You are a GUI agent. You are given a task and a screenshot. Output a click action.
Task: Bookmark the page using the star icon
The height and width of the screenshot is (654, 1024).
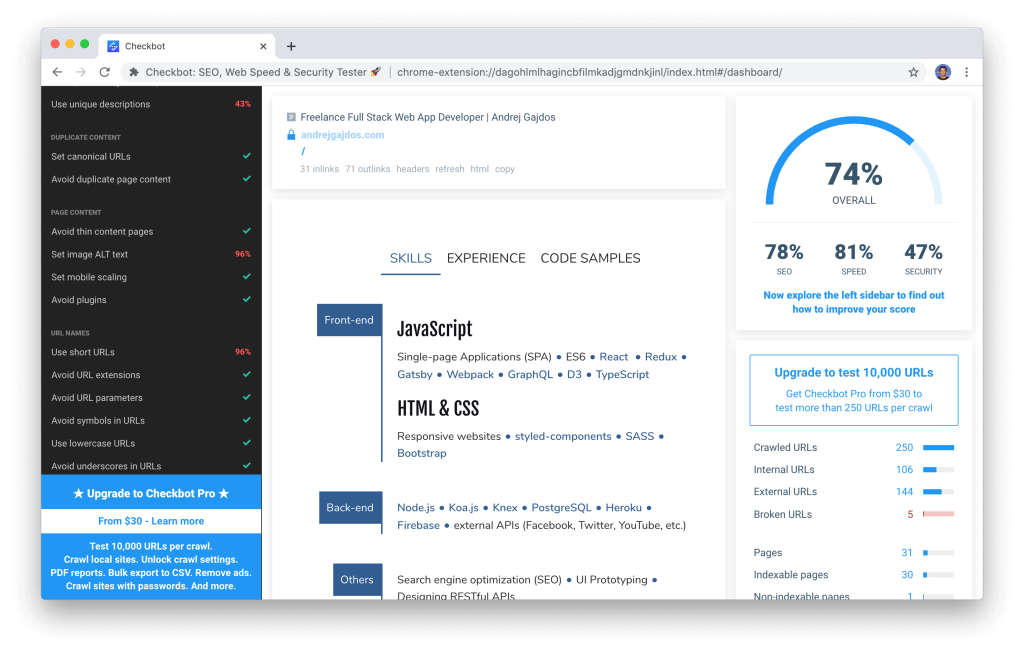[x=914, y=71]
